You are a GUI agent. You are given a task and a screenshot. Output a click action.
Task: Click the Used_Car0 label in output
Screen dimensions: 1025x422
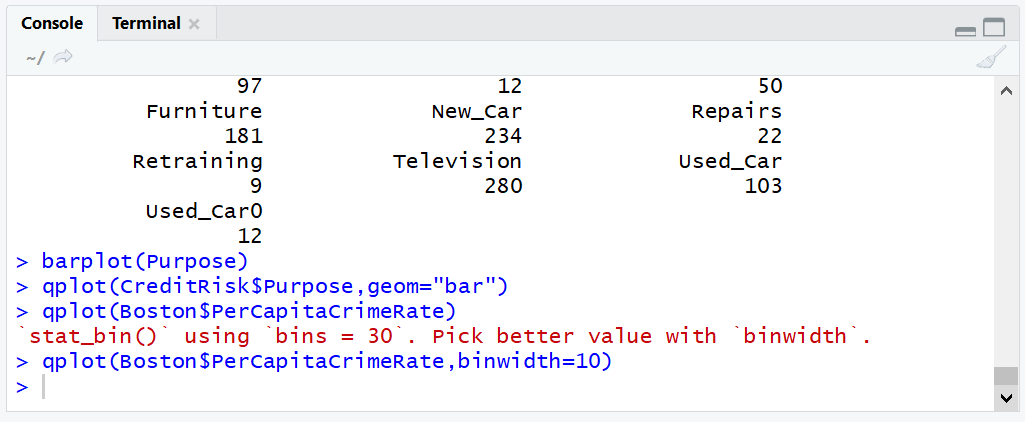tap(203, 211)
